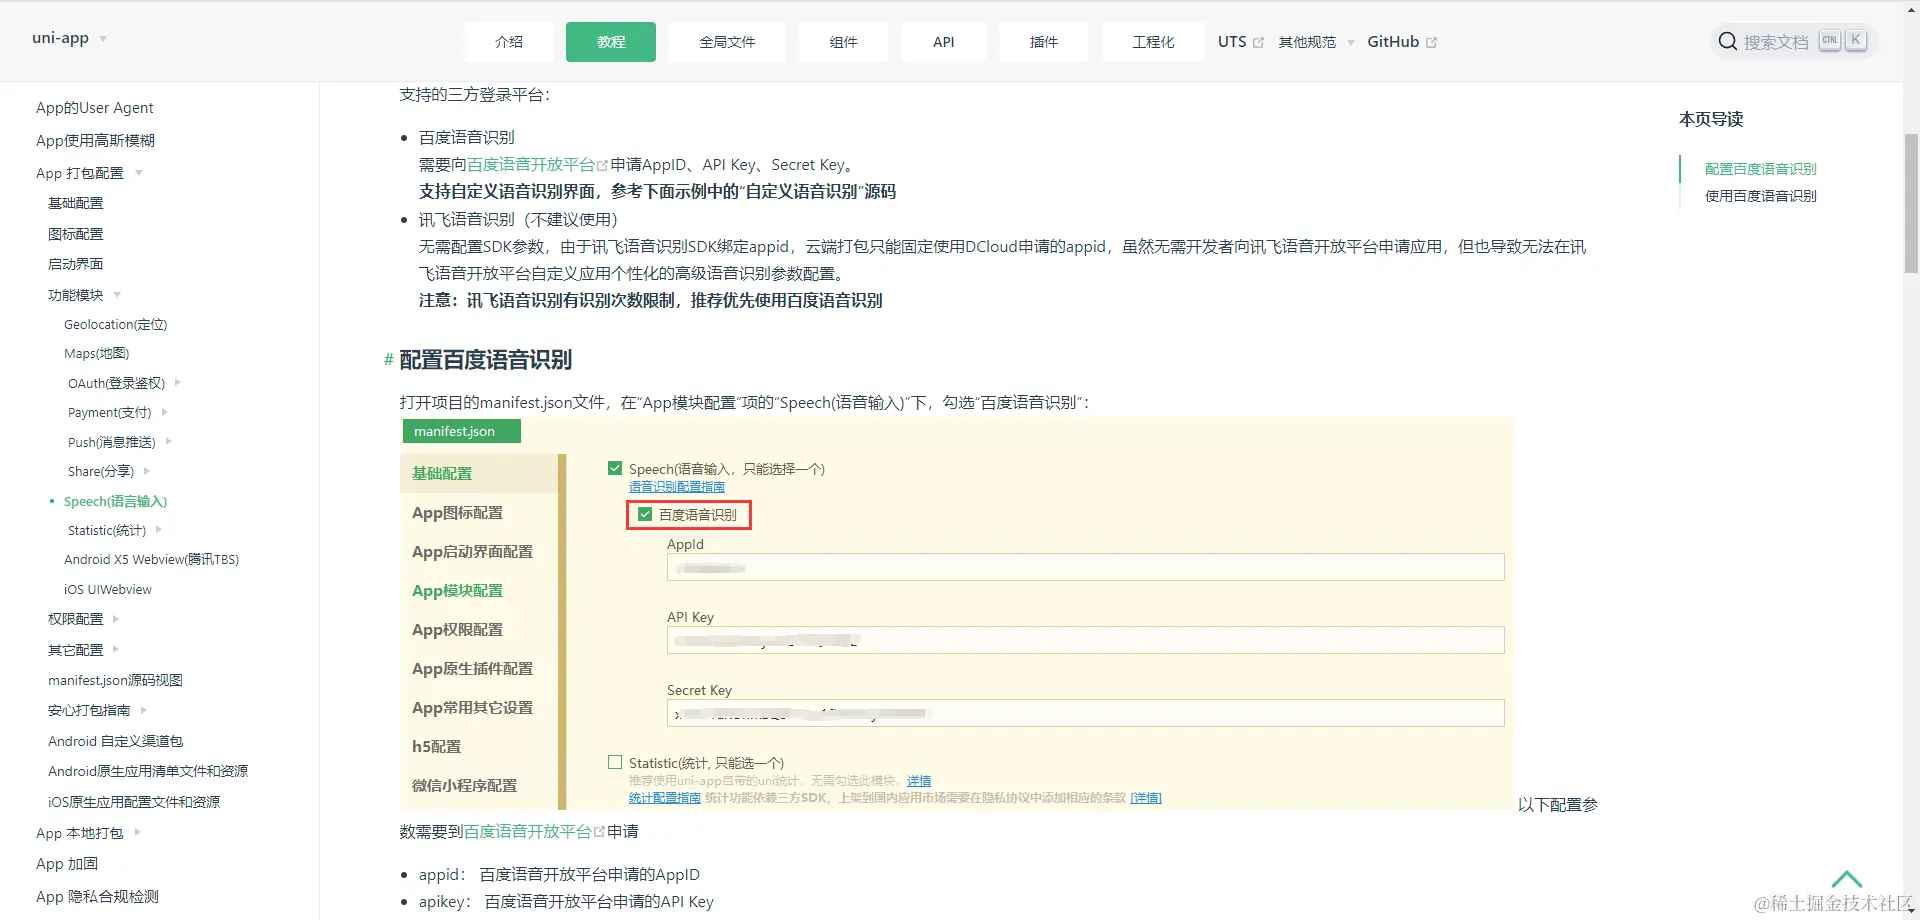This screenshot has width=1920, height=920.
Task: Click the AppId input field
Action: coord(1085,567)
